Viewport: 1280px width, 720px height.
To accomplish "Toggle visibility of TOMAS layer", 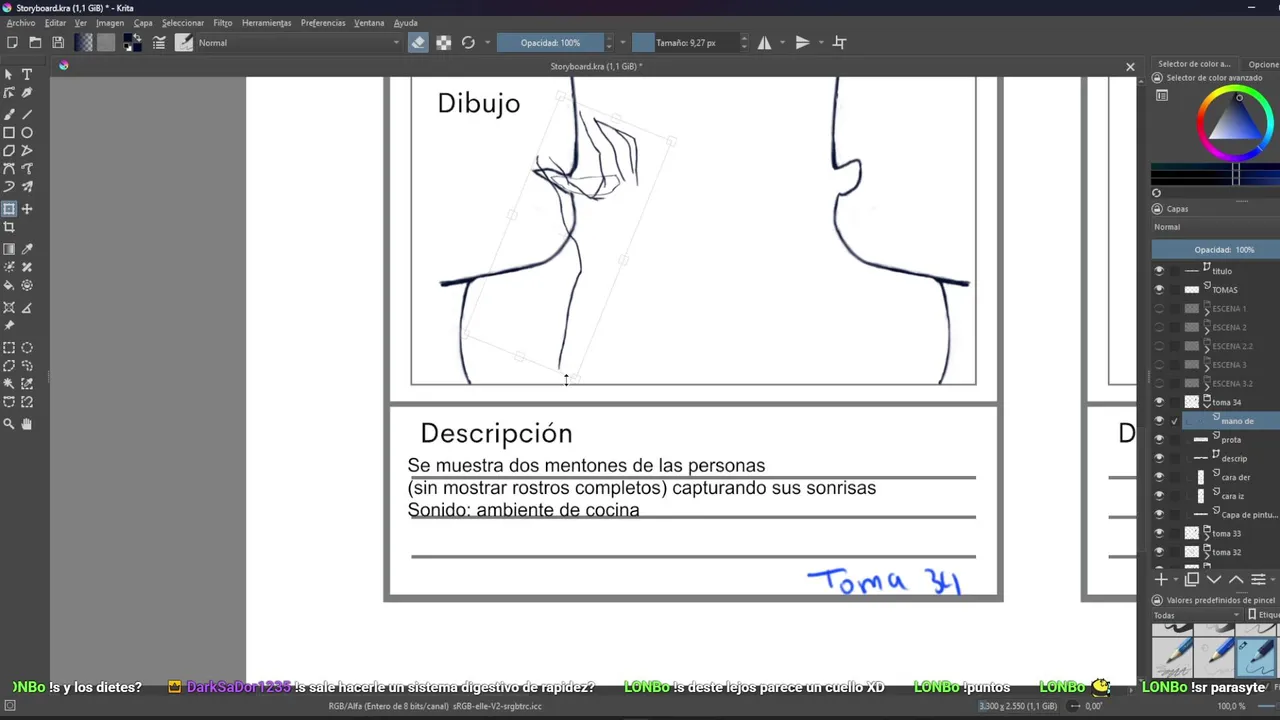I will [1159, 290].
